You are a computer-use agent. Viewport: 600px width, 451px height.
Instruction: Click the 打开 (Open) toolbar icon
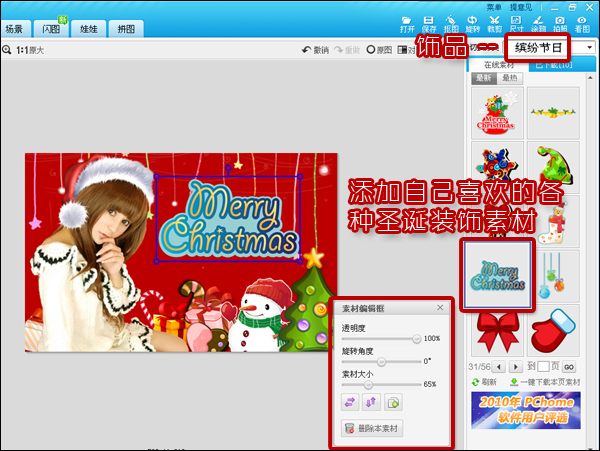pyautogui.click(x=407, y=24)
